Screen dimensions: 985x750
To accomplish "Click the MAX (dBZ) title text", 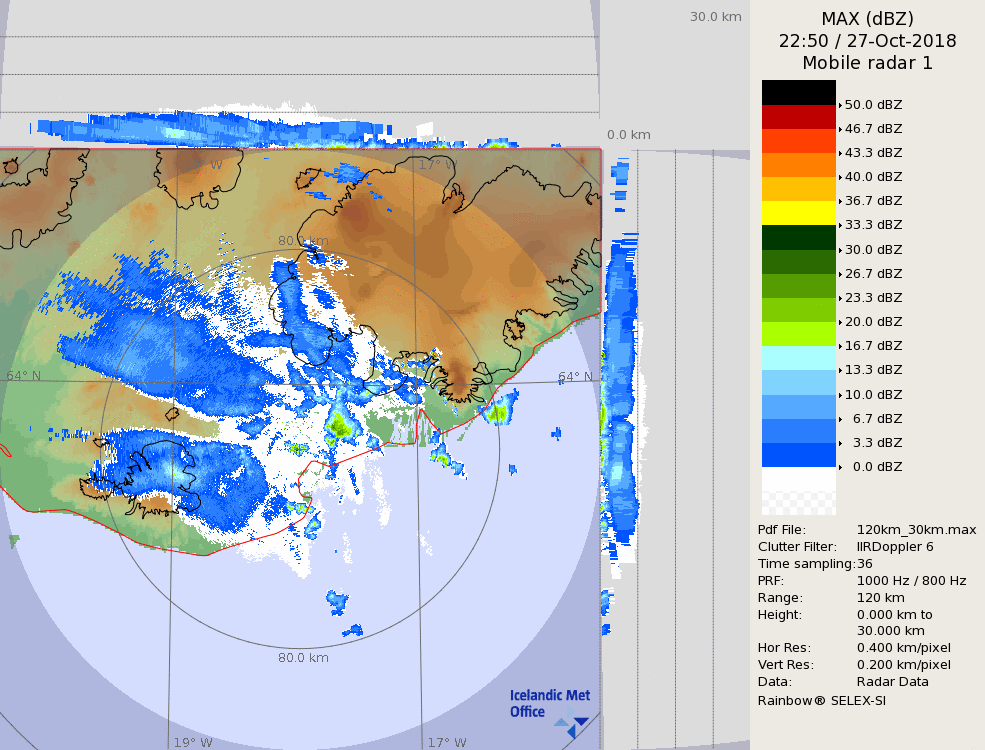I will tap(867, 18).
